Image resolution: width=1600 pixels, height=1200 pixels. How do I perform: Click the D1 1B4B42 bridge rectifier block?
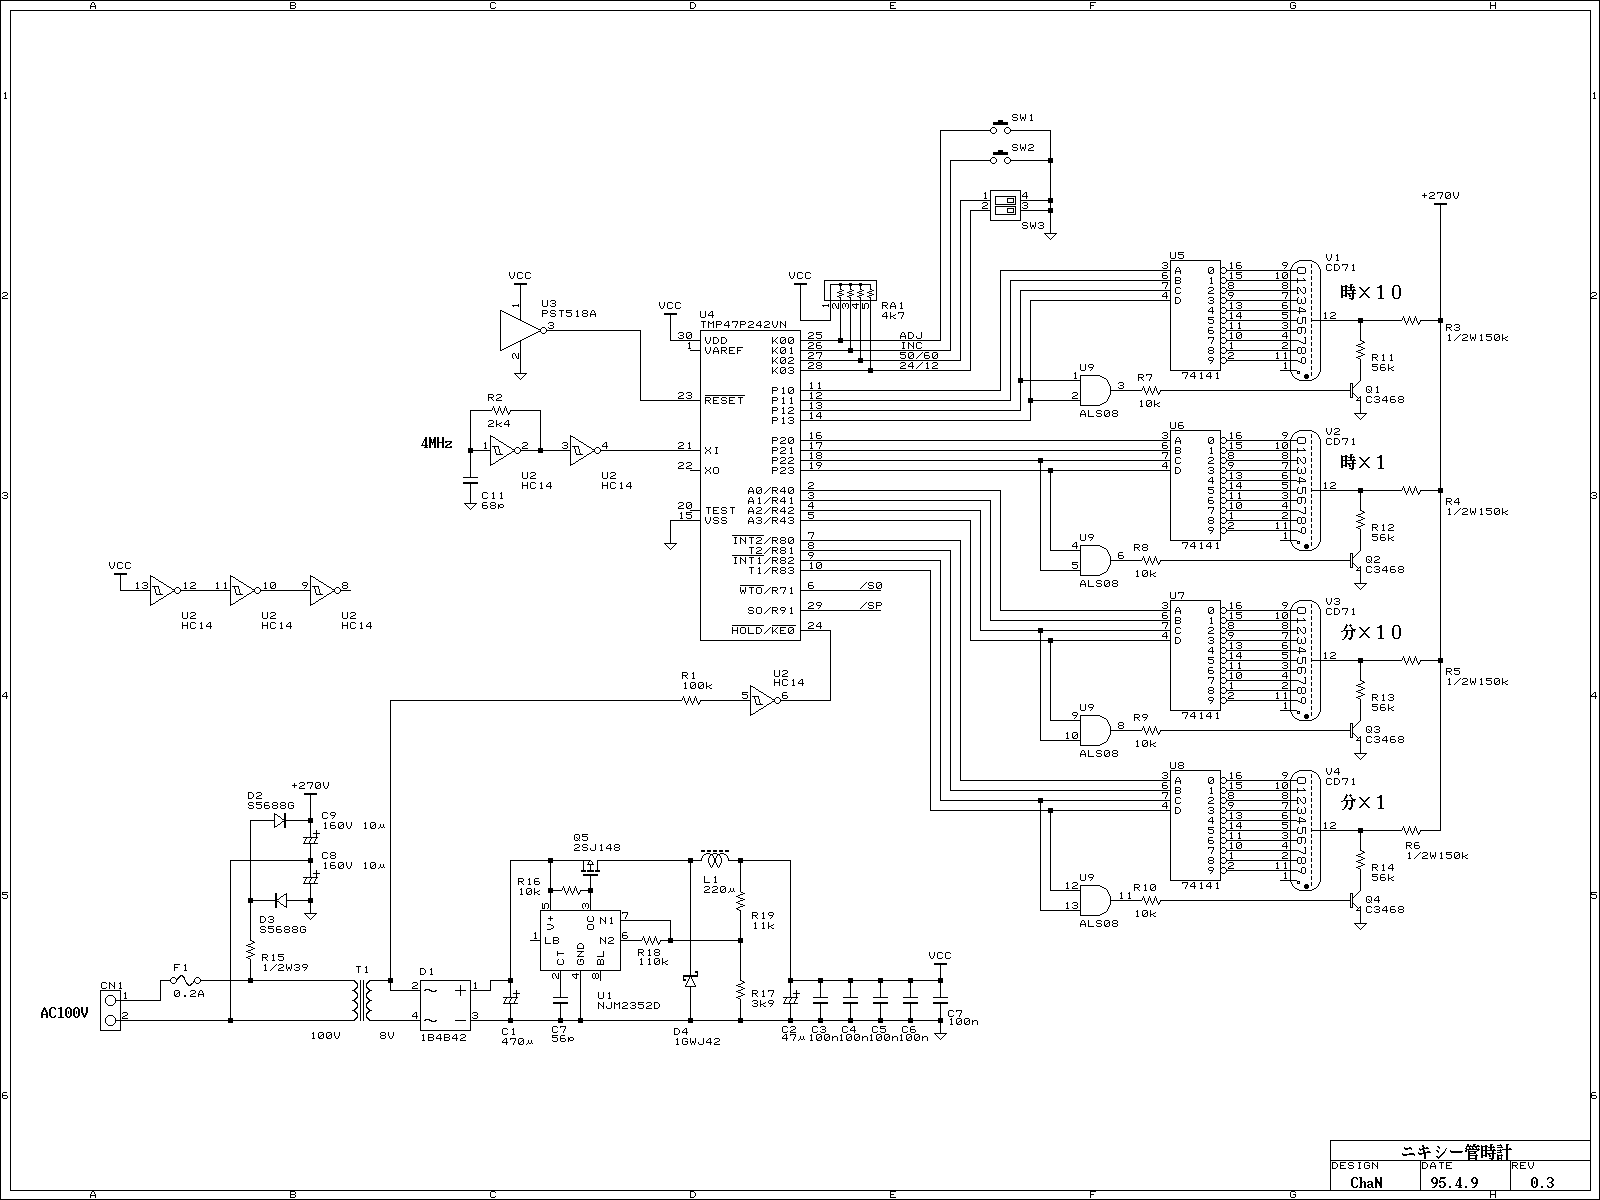tap(445, 1004)
